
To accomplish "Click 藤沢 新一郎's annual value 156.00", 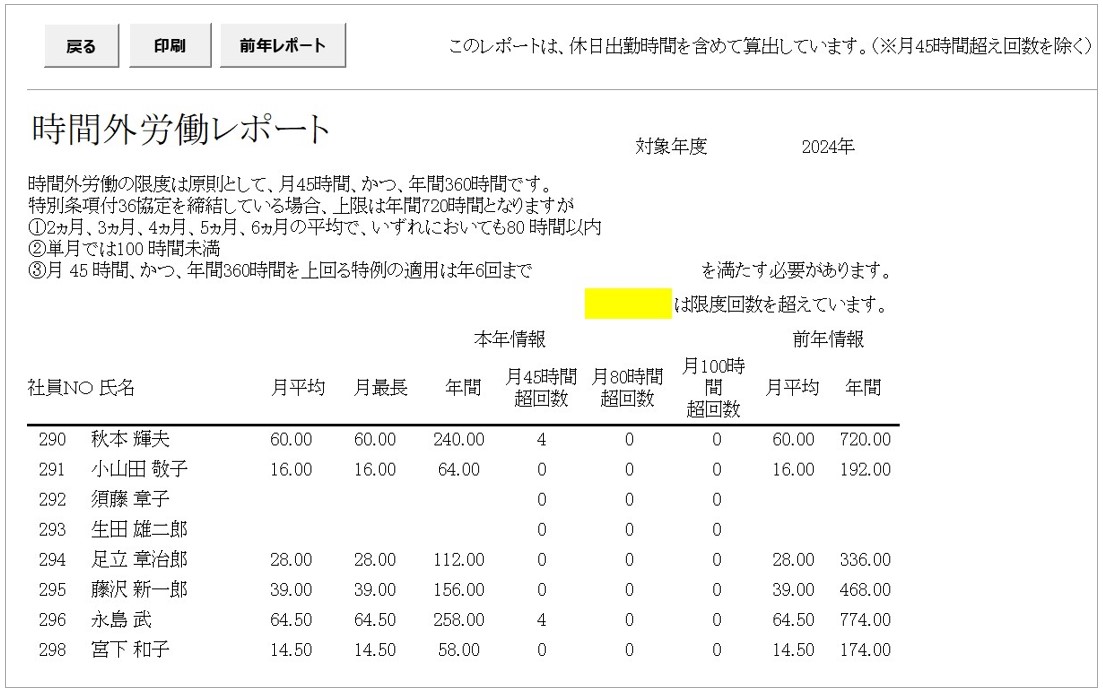I will point(459,589).
